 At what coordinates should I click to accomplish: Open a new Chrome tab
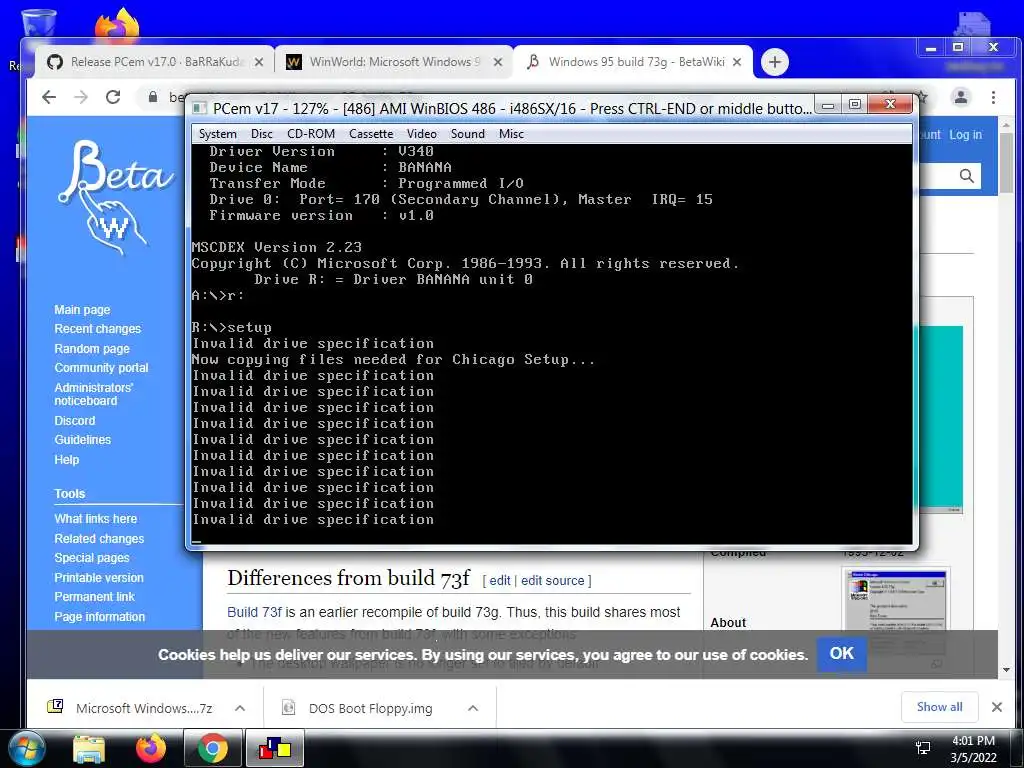point(775,62)
